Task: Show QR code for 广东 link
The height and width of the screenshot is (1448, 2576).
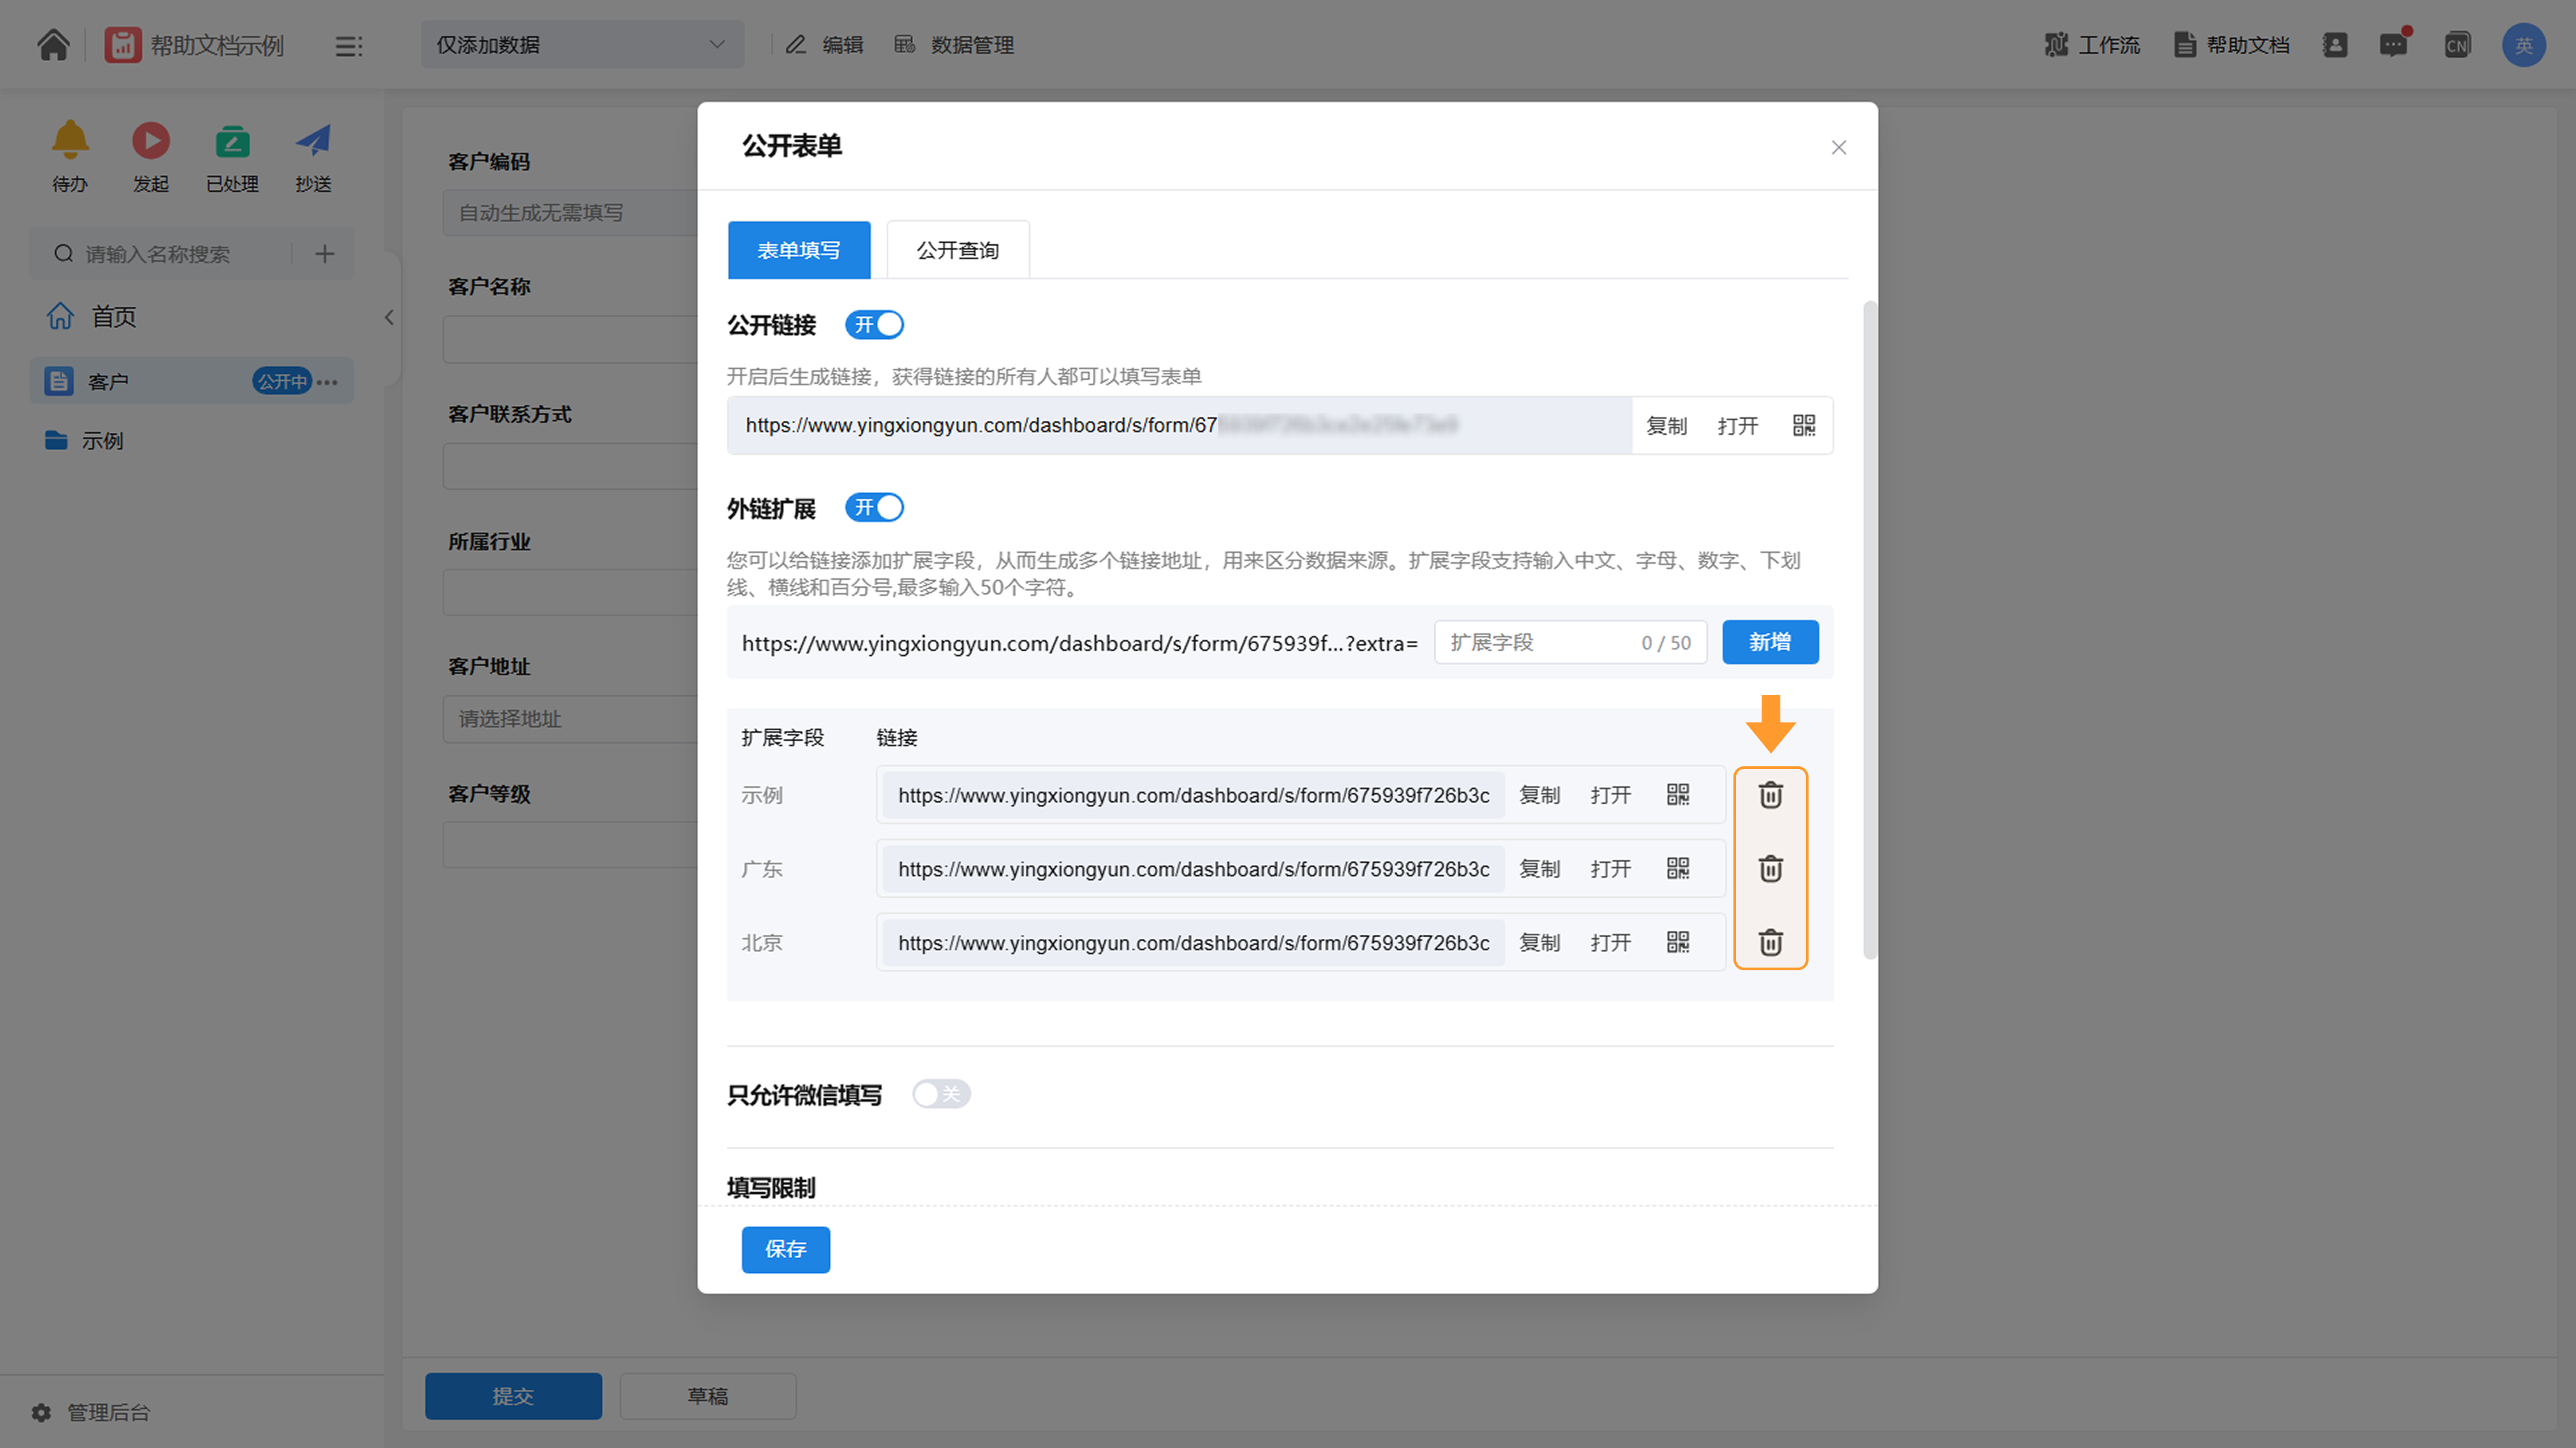Action: point(1678,869)
